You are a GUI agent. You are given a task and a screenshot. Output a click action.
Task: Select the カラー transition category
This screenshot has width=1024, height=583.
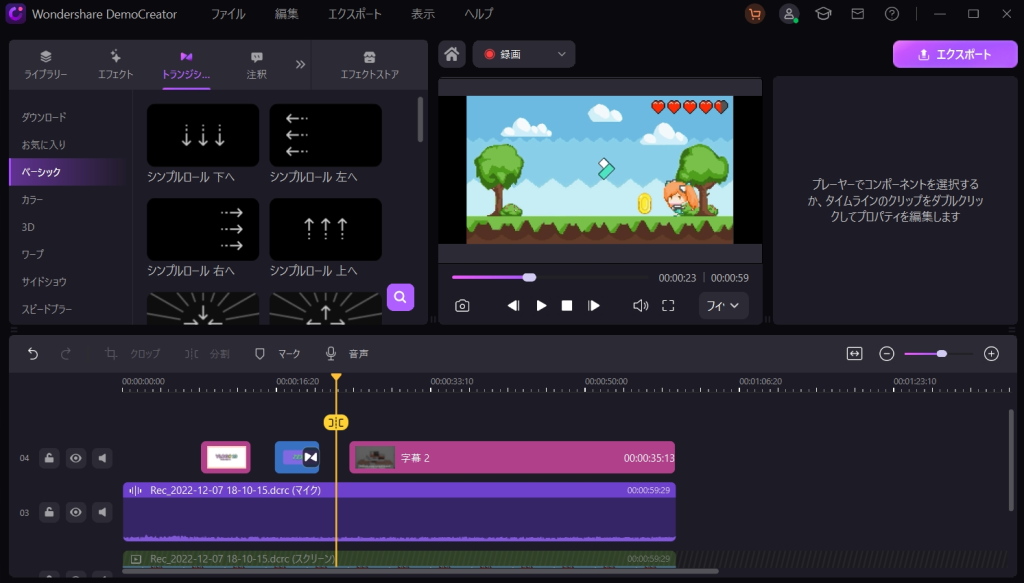click(33, 200)
